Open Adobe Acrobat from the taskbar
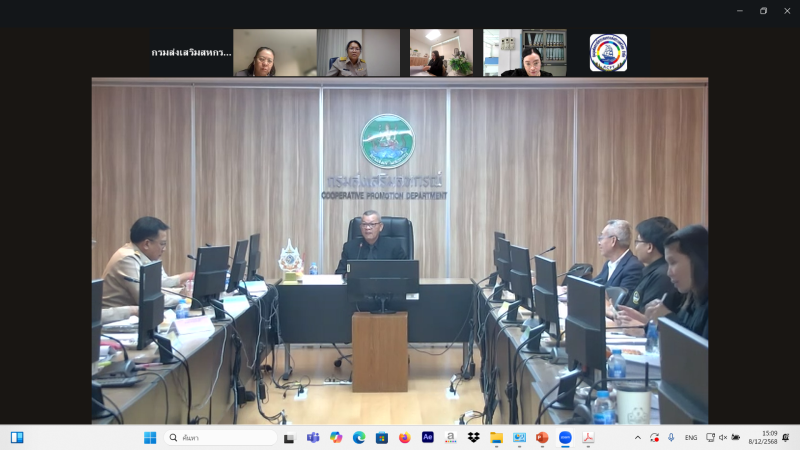 coord(588,437)
